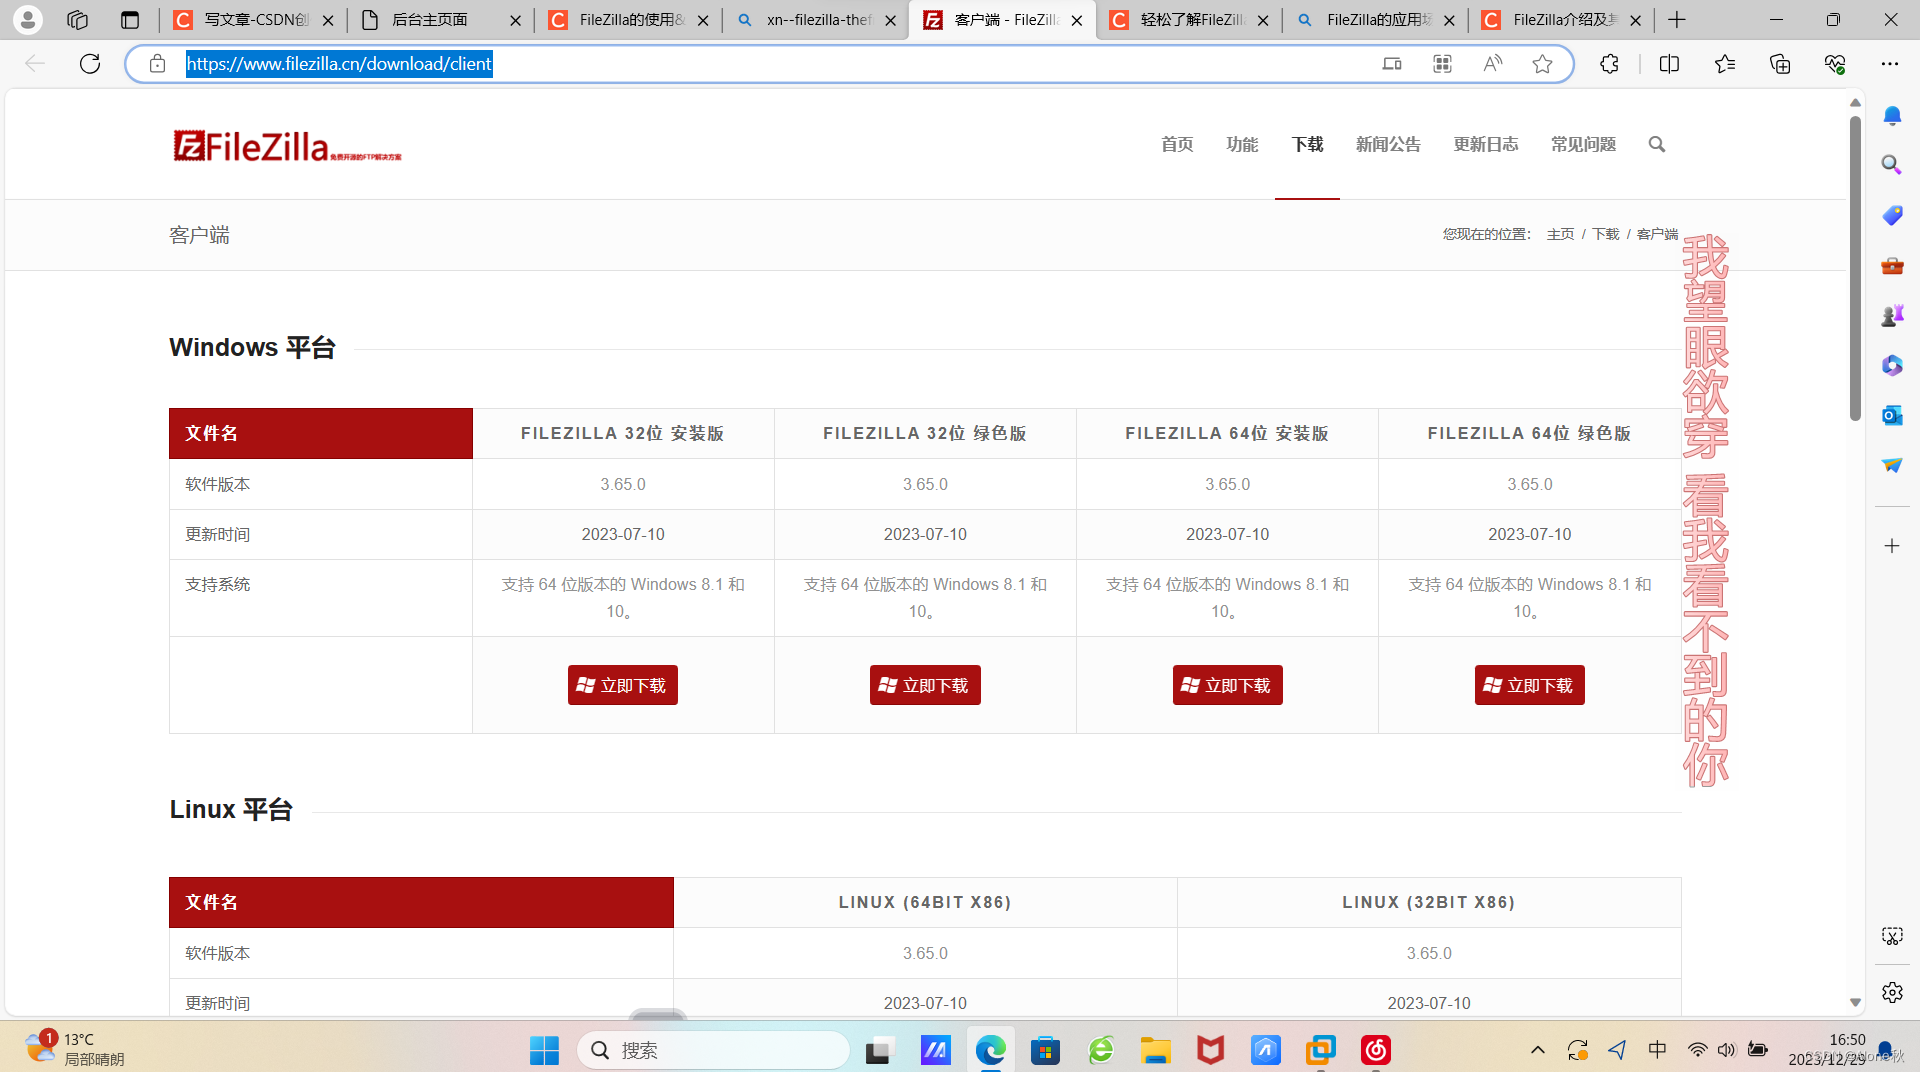Open the browser profile avatar
The height and width of the screenshot is (1072, 1920).
(x=28, y=19)
